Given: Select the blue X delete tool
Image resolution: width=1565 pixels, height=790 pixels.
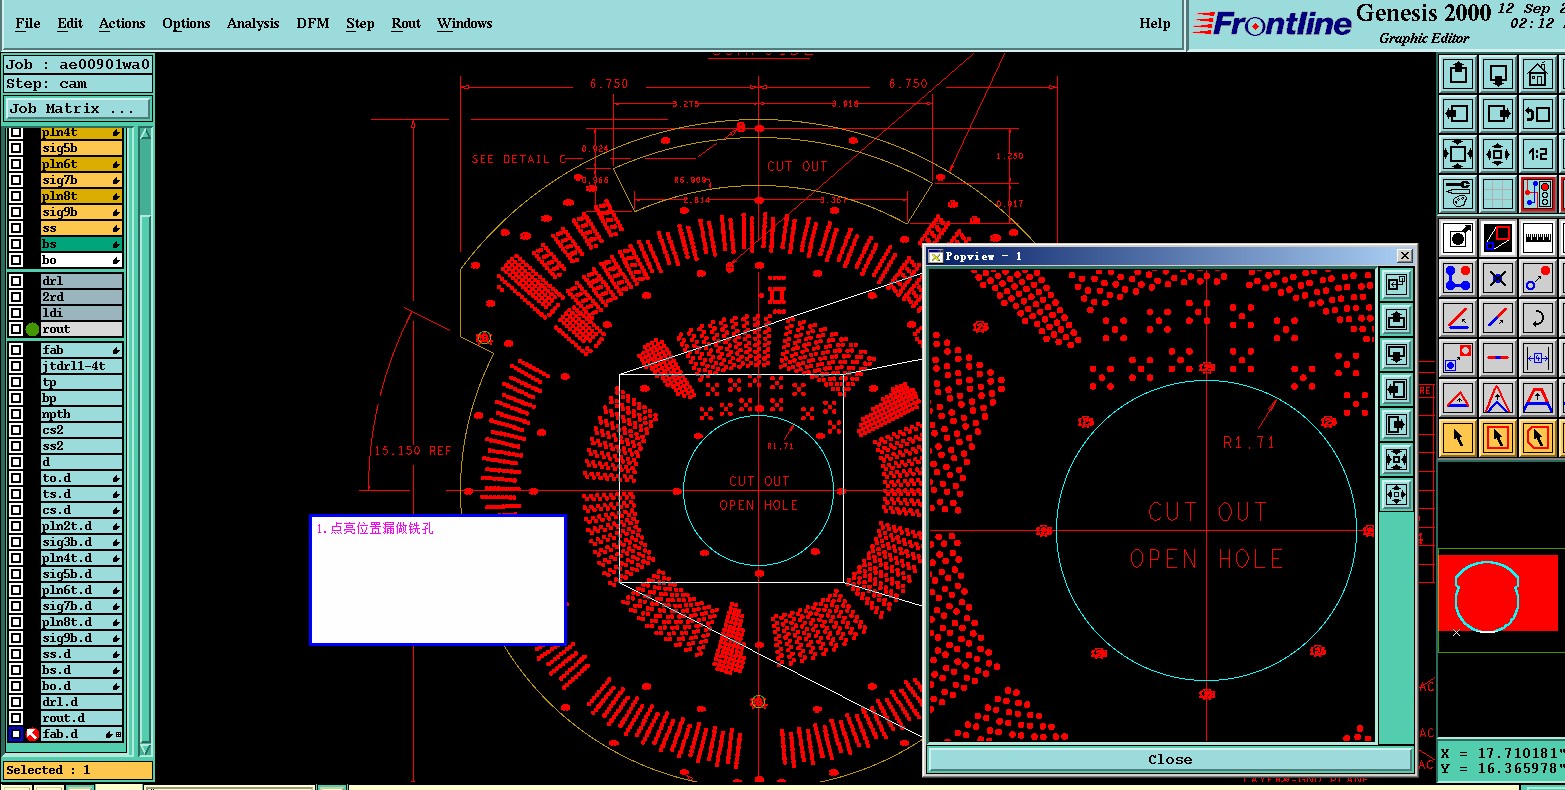Looking at the screenshot, I should (x=1498, y=278).
